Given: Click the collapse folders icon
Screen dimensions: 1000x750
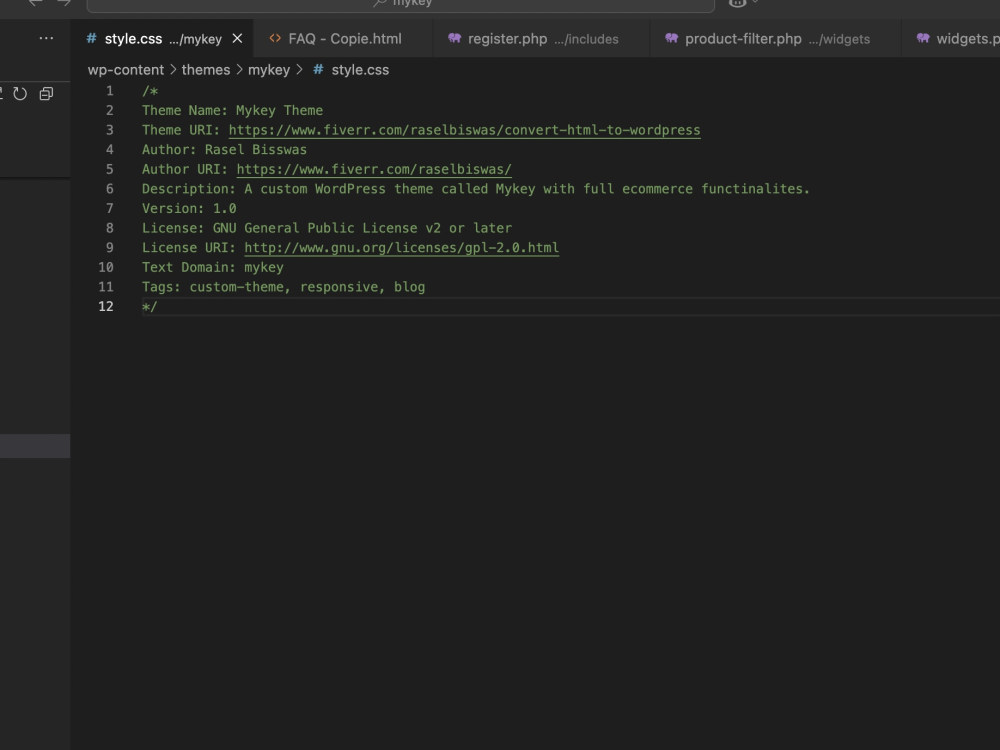Looking at the screenshot, I should point(46,94).
